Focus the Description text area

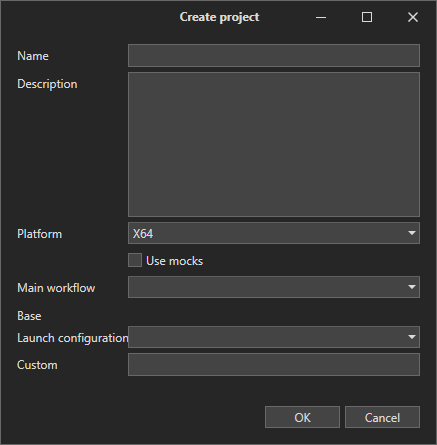pos(274,144)
